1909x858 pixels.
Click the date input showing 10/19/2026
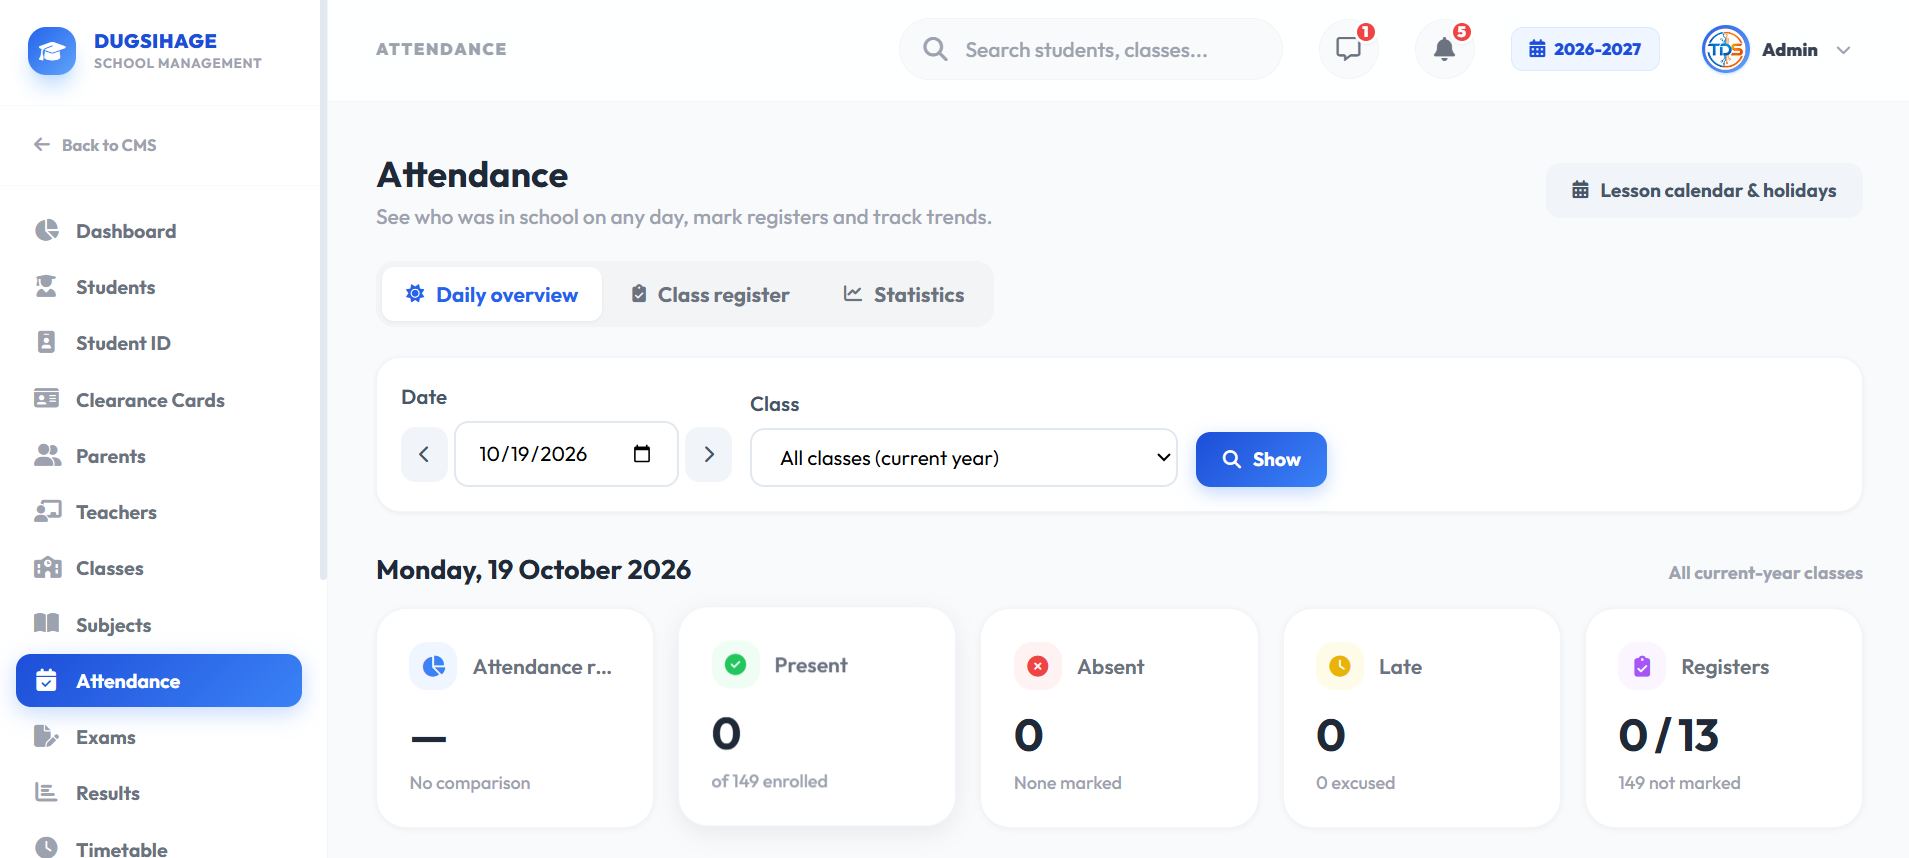pos(566,454)
